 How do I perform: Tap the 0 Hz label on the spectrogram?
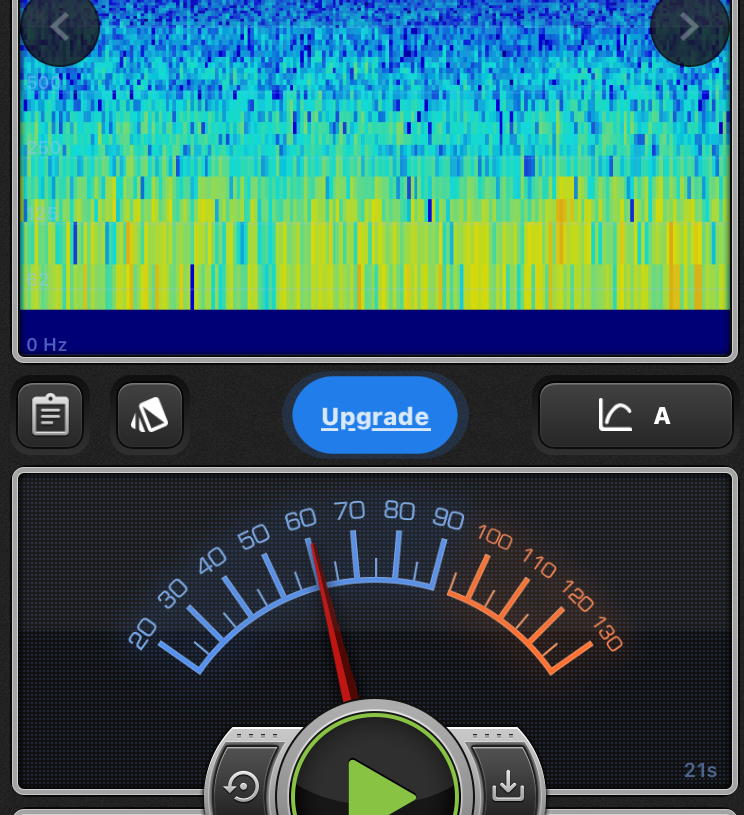(x=47, y=345)
